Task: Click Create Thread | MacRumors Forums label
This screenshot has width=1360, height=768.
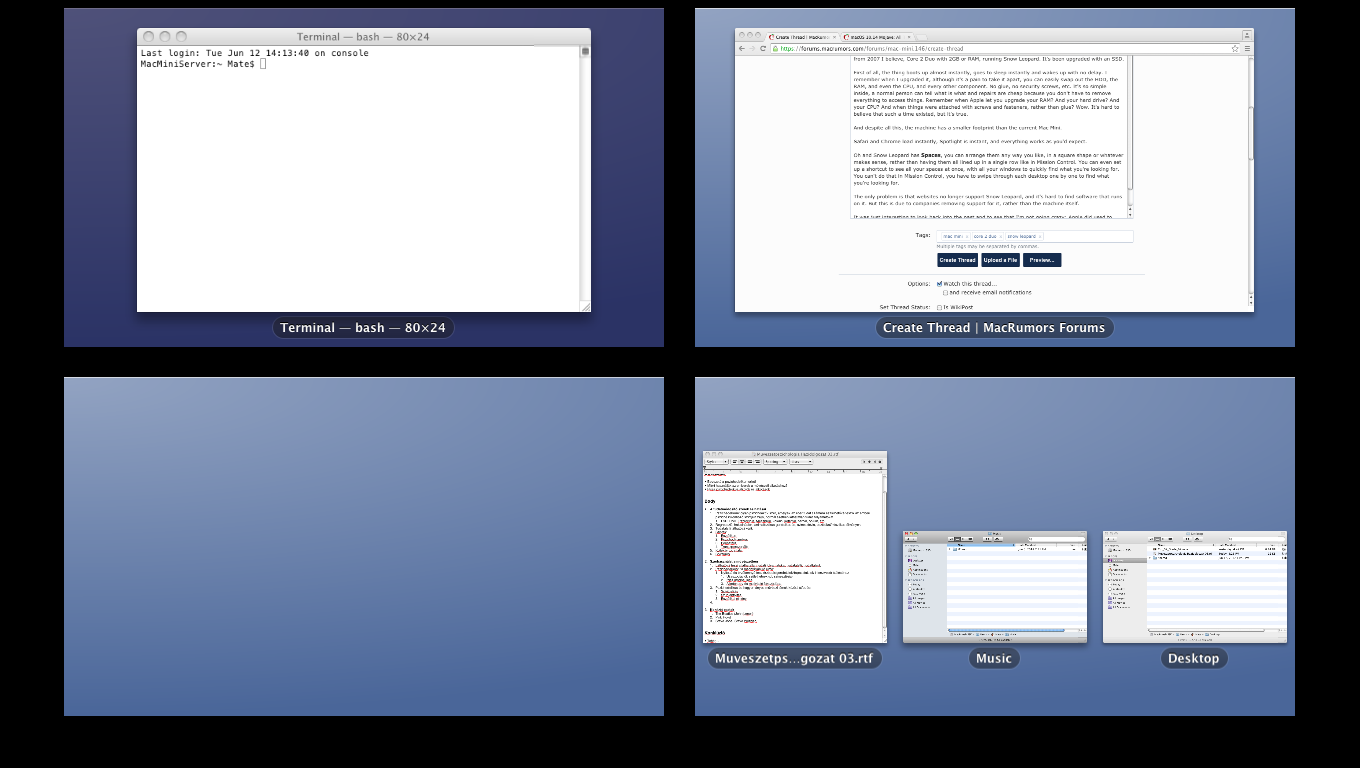Action: coord(994,328)
